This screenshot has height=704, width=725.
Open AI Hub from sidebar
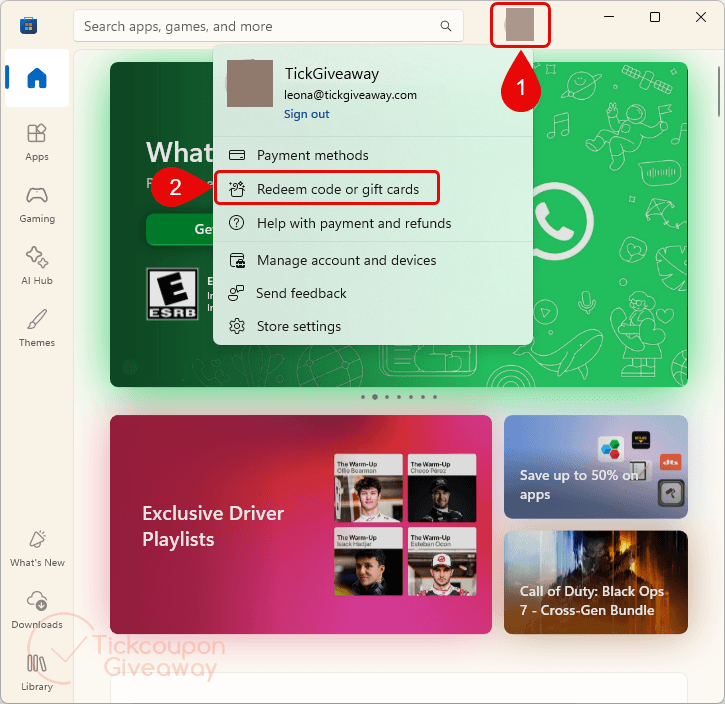37,266
